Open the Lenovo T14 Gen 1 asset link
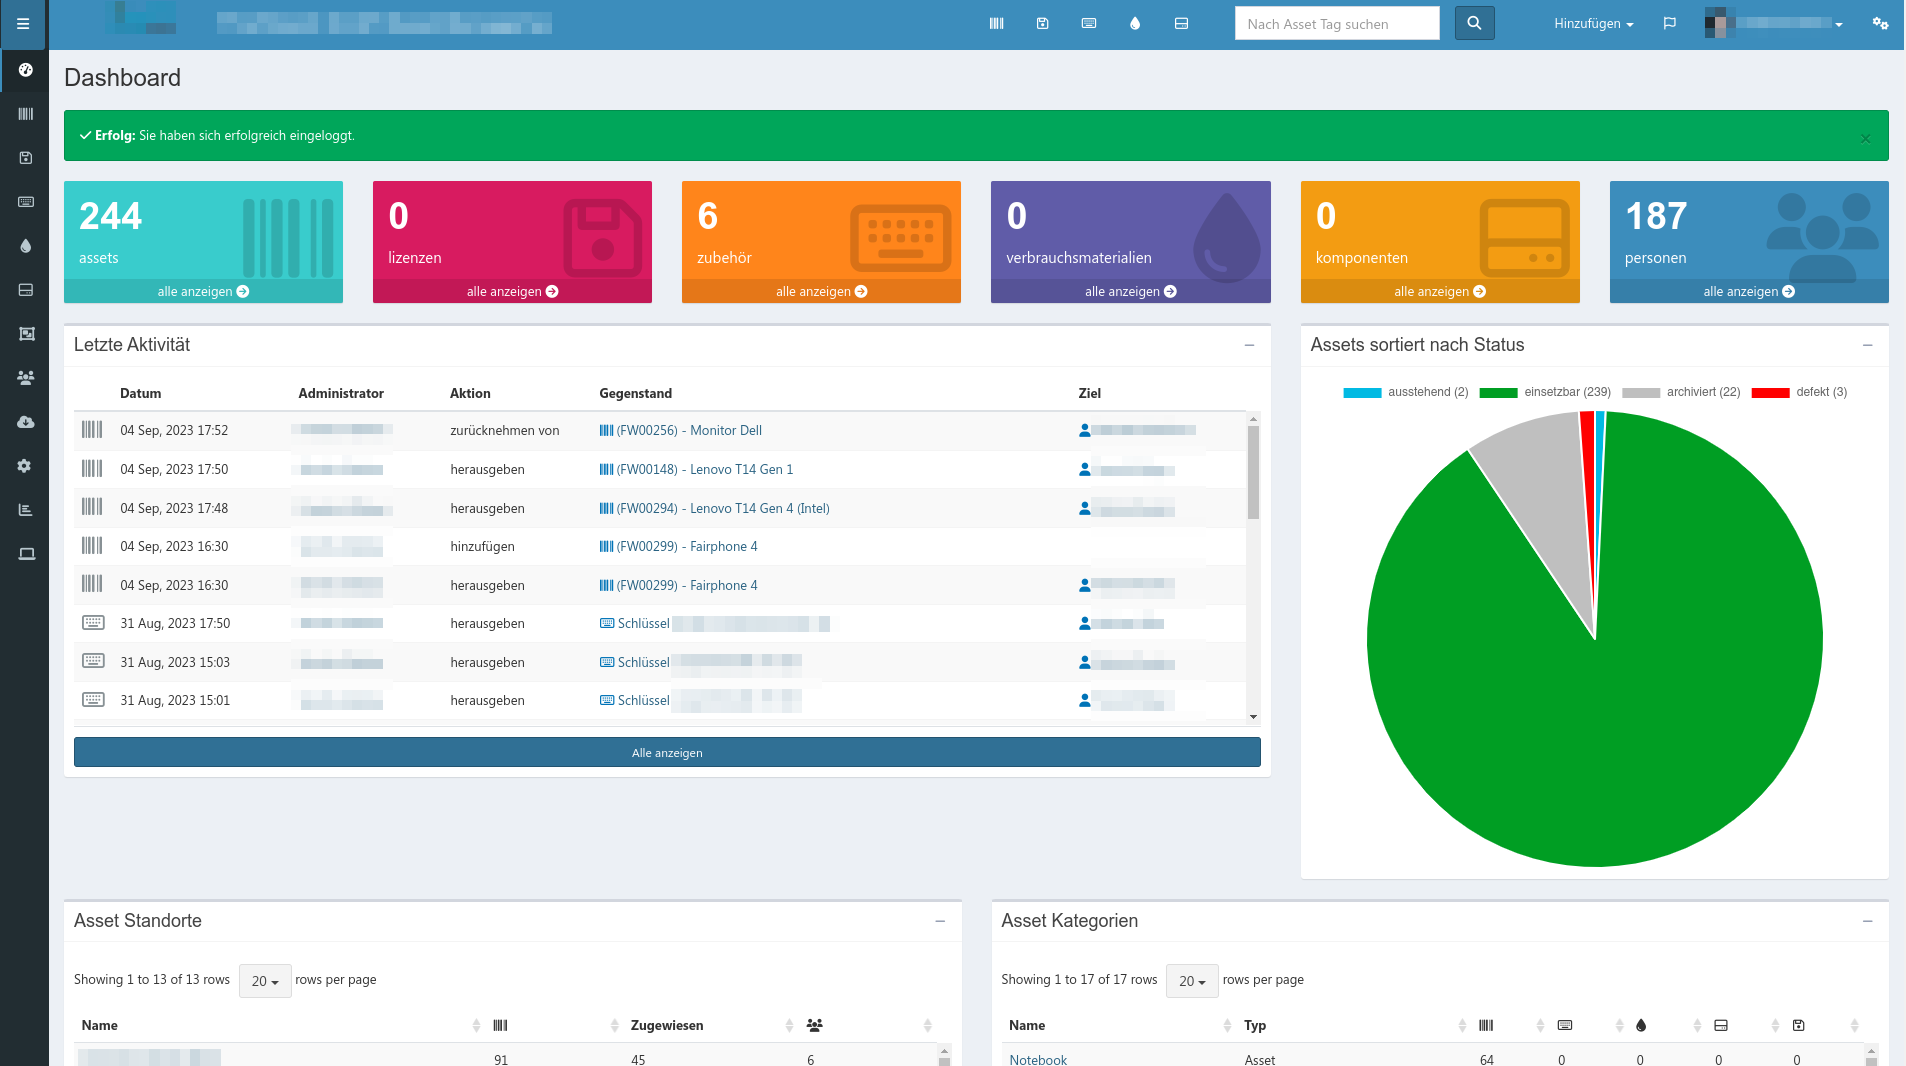 [703, 469]
